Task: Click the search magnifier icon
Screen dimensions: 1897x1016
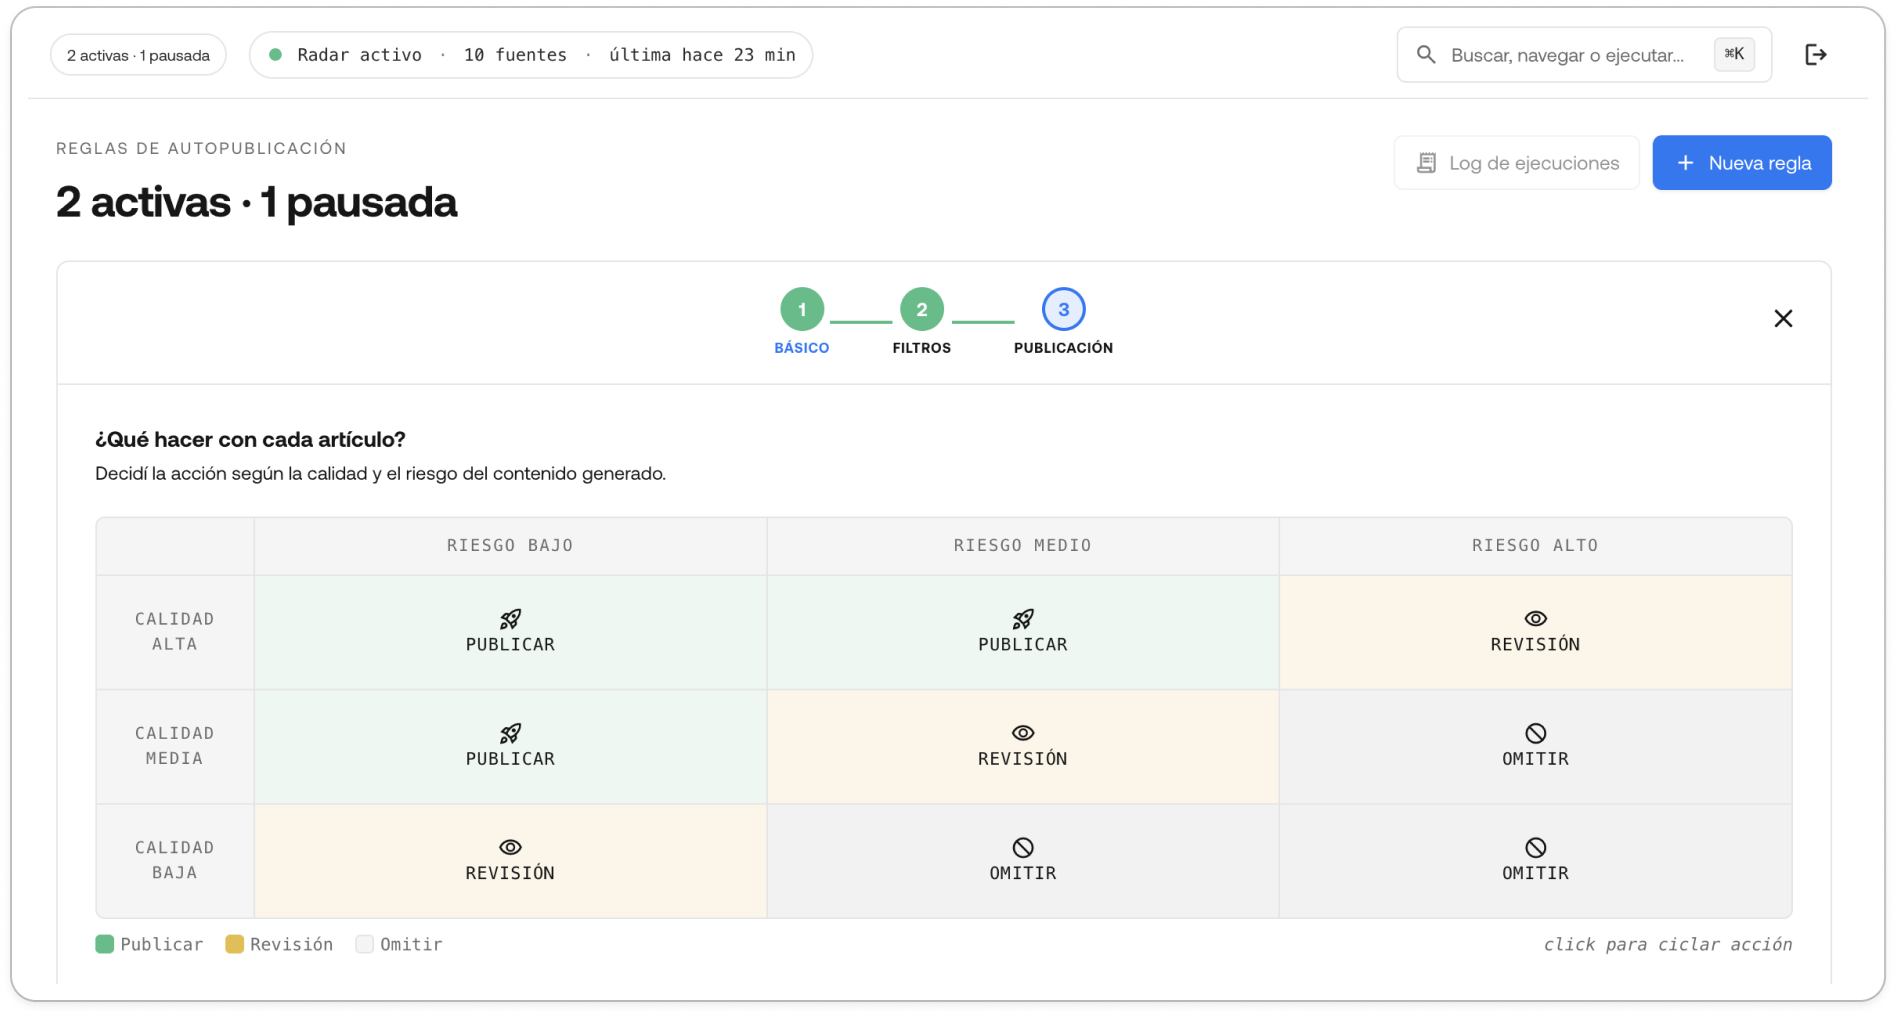Action: pos(1426,55)
